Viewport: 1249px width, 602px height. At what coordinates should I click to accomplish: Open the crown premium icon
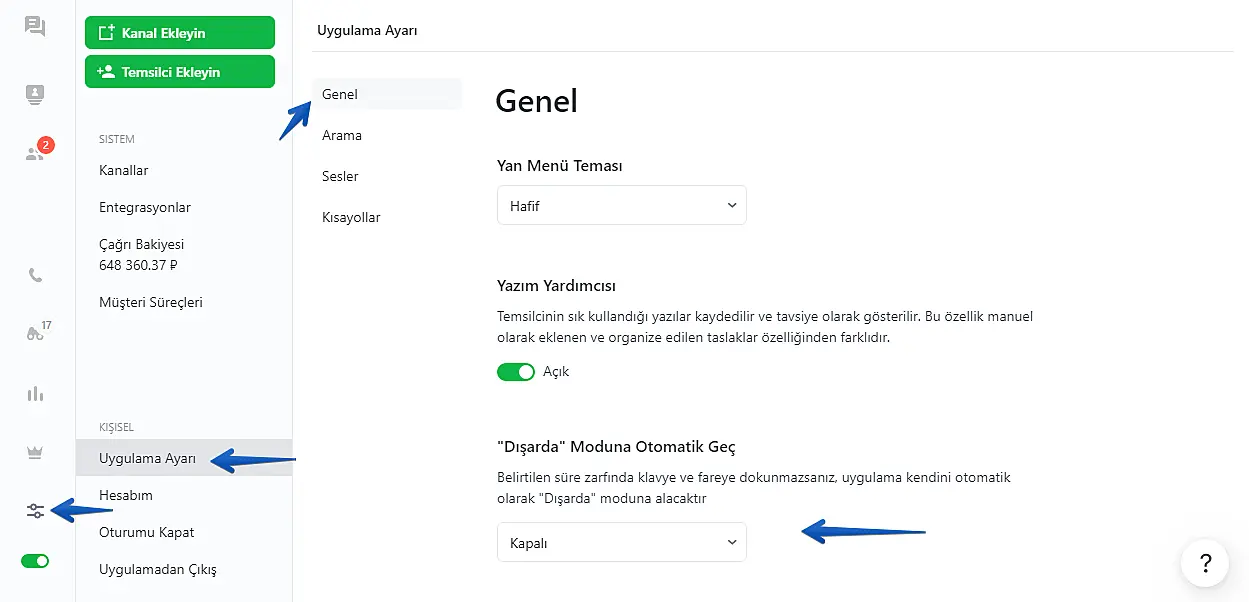(x=35, y=452)
